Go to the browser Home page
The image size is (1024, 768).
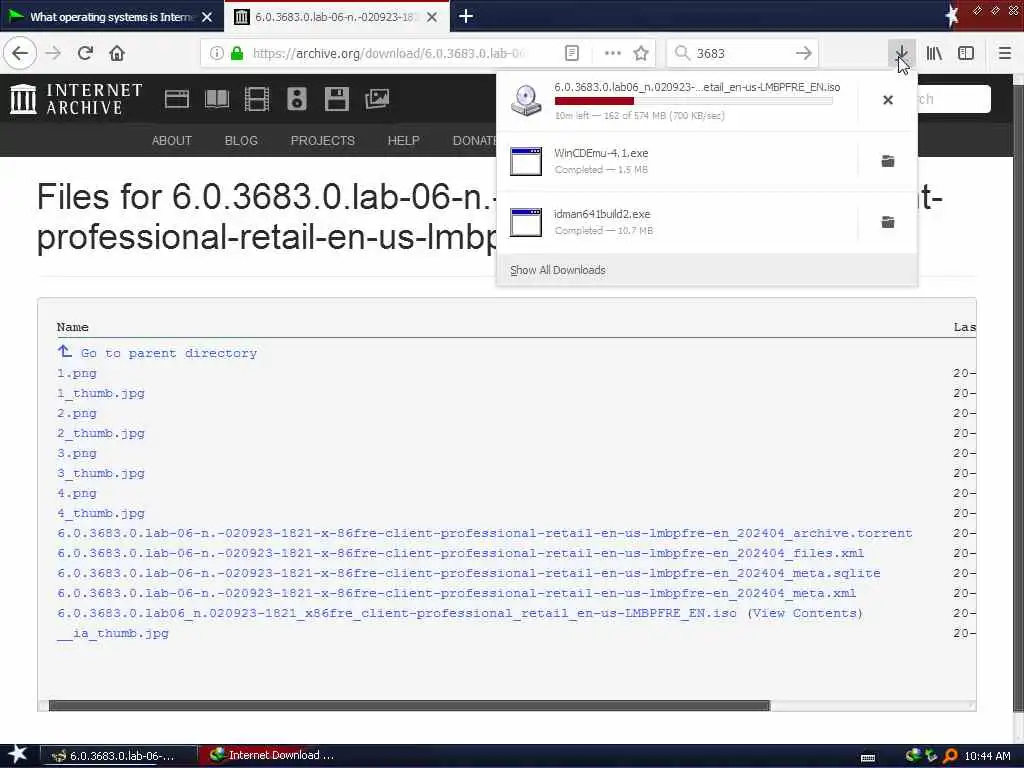117,53
